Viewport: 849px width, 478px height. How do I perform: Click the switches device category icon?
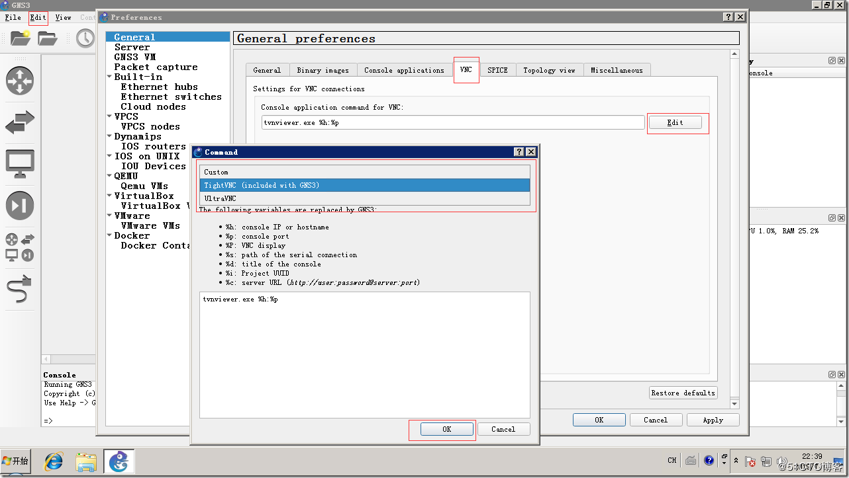(x=20, y=122)
